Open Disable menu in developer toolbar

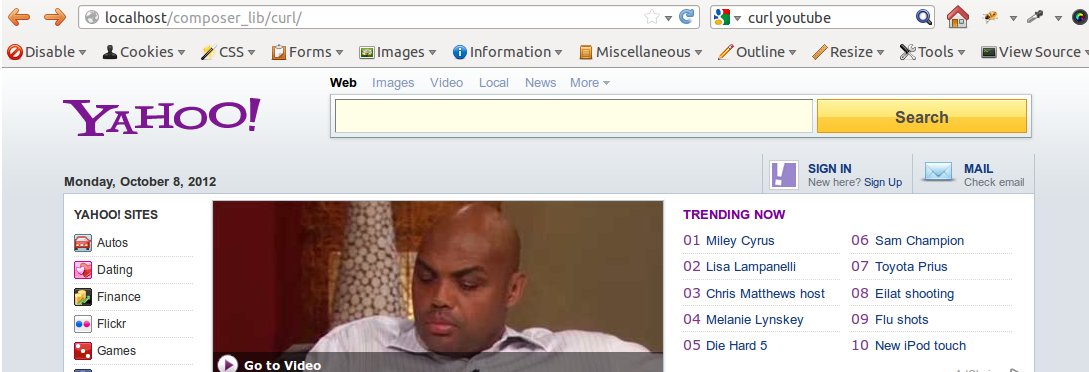pos(47,52)
